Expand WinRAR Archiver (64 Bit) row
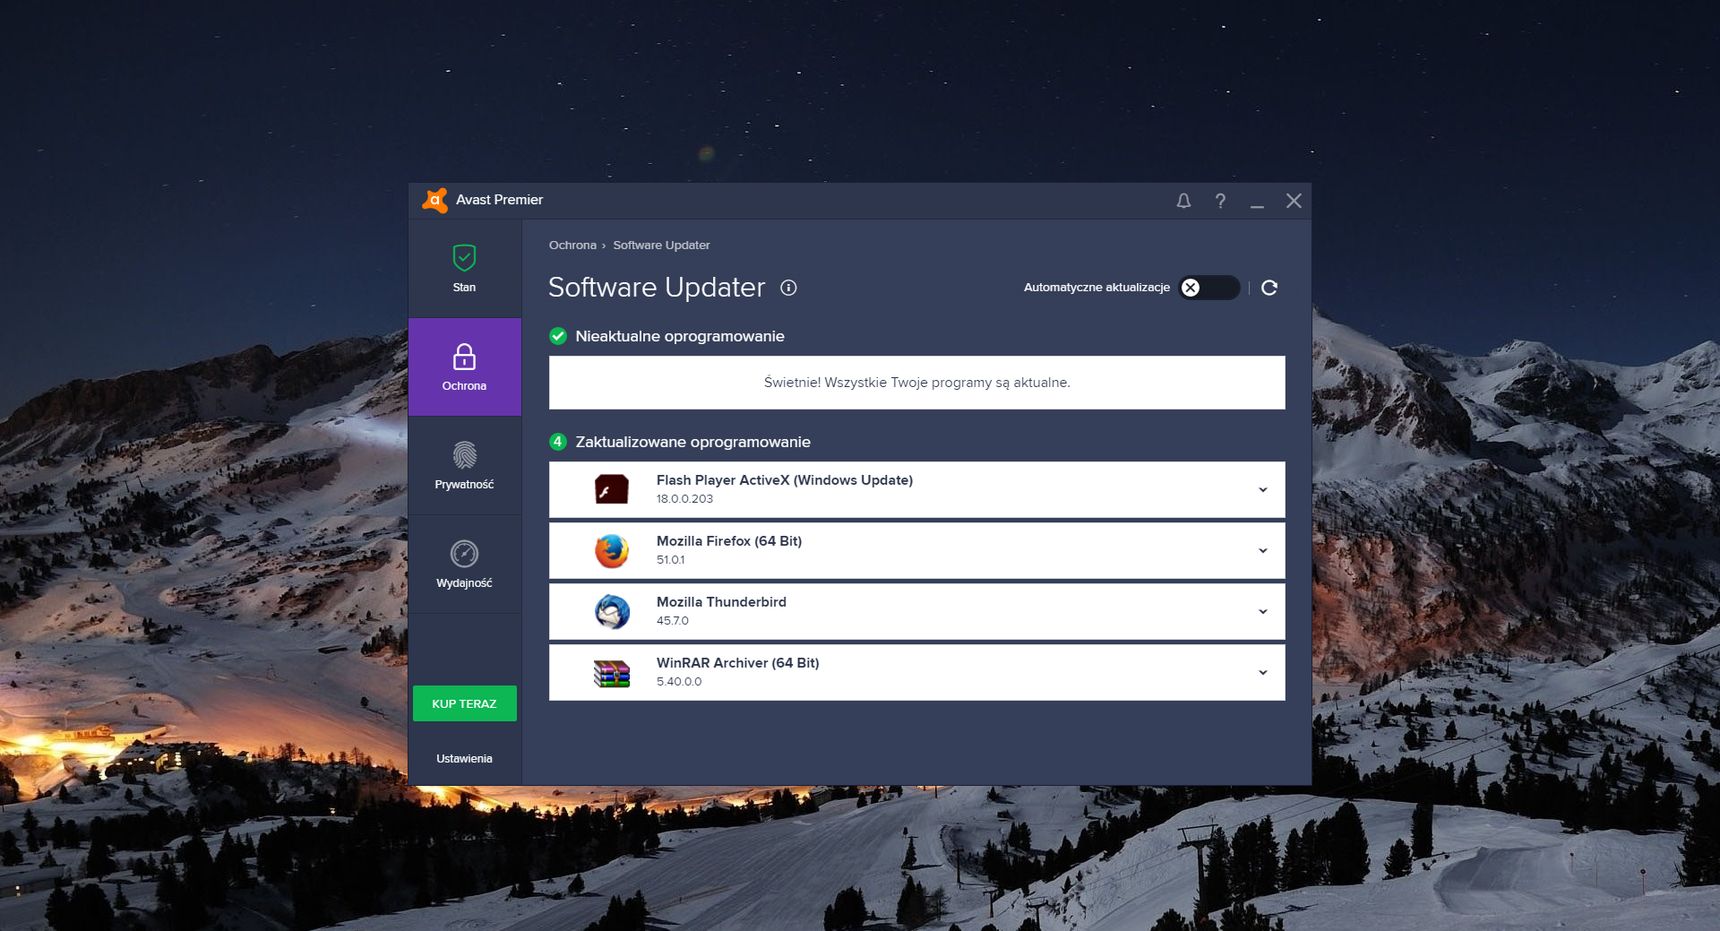 pos(1263,673)
